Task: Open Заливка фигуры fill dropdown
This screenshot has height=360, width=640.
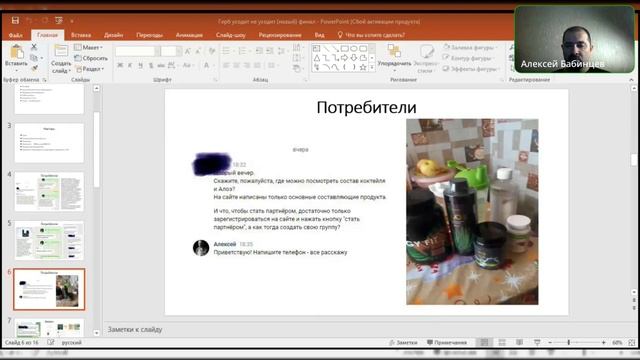Action: [x=471, y=47]
